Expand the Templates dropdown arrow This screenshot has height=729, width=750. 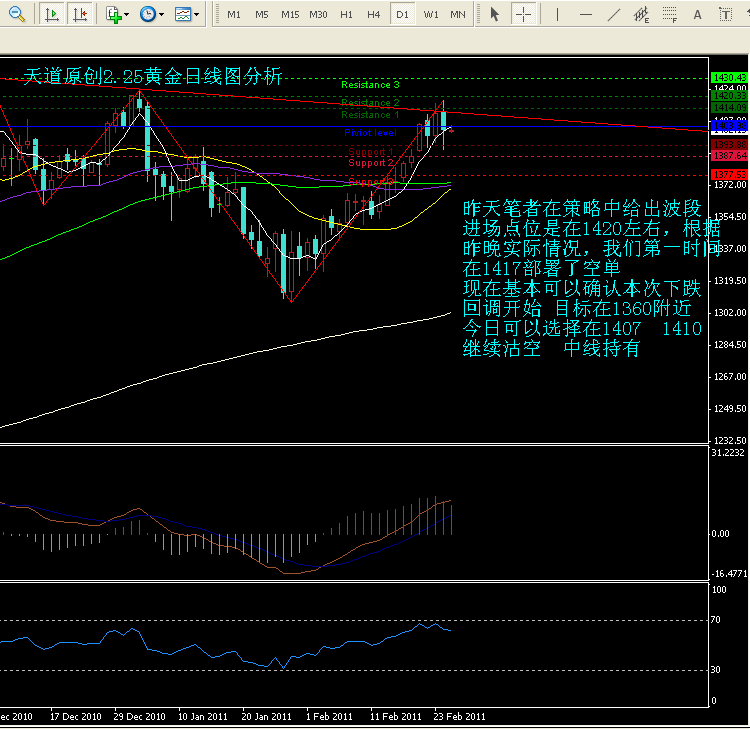tap(197, 15)
